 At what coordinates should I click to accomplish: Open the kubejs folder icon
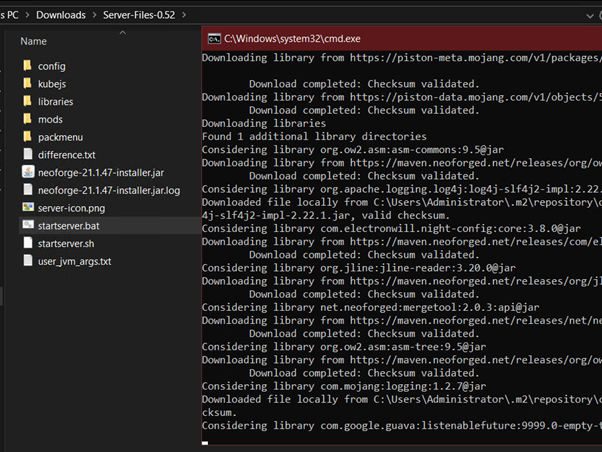[x=27, y=83]
